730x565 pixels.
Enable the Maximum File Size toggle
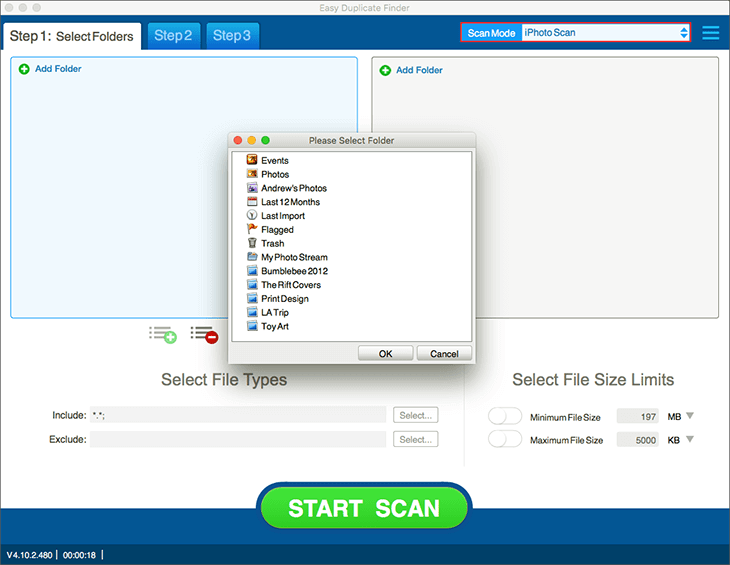[x=505, y=440]
